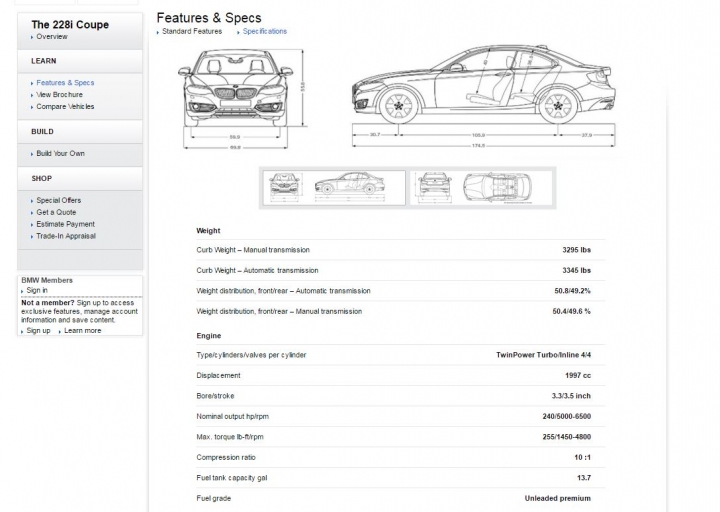Click the Curb Weight Automatic transmission label
The width and height of the screenshot is (720, 512).
point(257,270)
